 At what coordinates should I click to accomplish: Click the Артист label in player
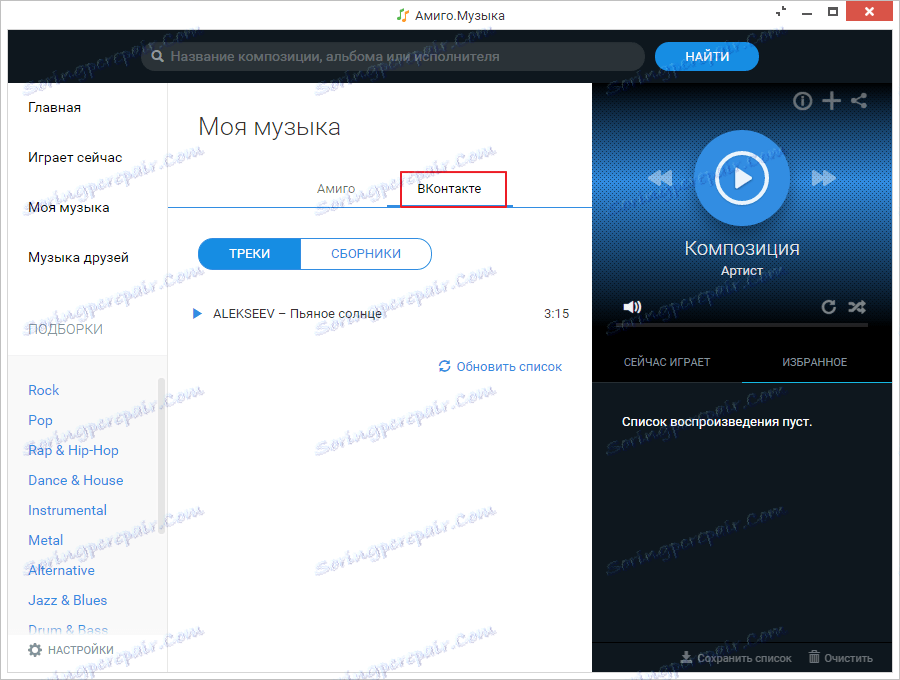click(742, 271)
